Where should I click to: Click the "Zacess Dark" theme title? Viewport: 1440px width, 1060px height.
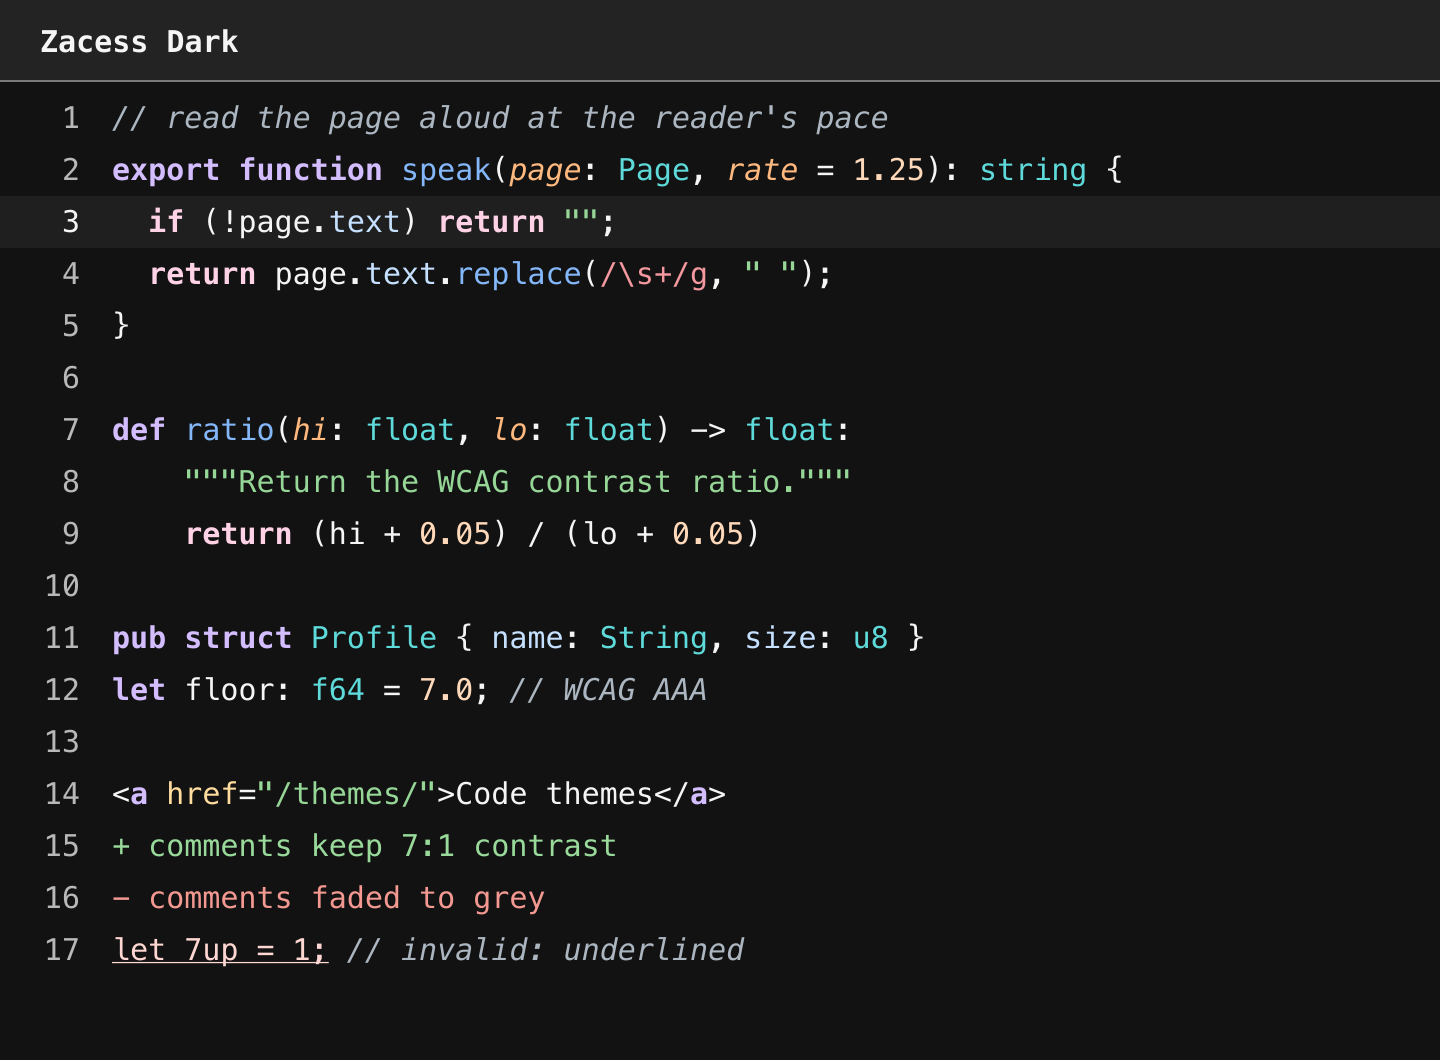click(139, 42)
